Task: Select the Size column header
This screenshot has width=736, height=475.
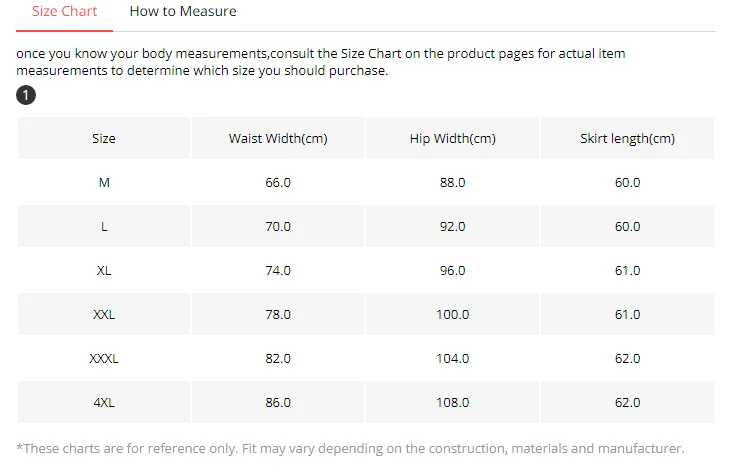Action: [104, 138]
